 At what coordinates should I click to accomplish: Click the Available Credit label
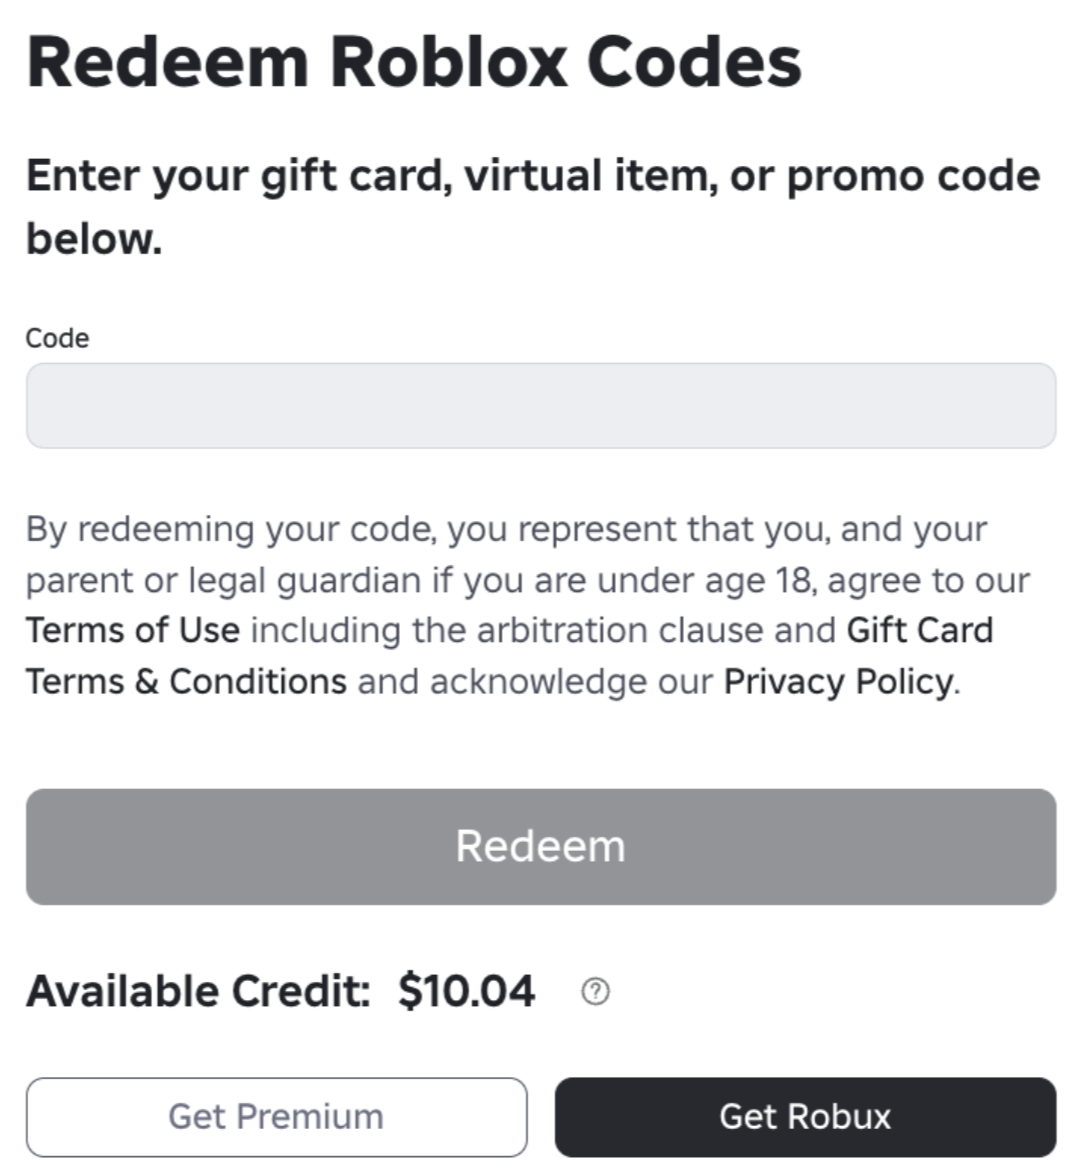click(199, 991)
